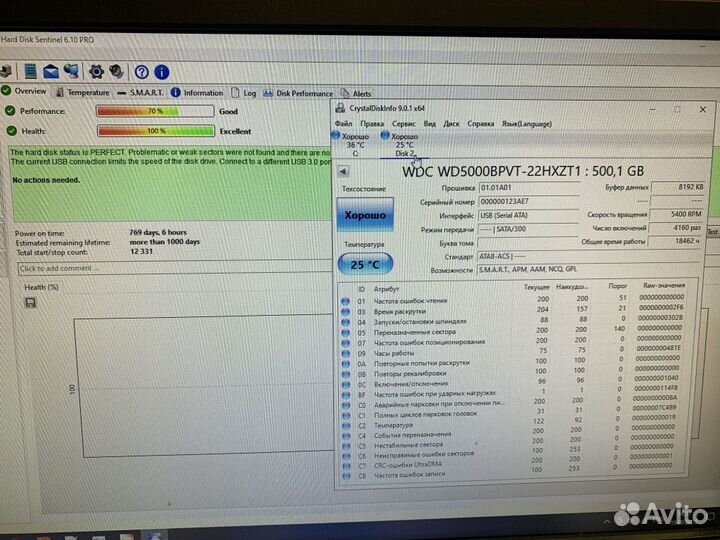The width and height of the screenshot is (720, 540).
Task: Open the Log tab
Action: 243,93
